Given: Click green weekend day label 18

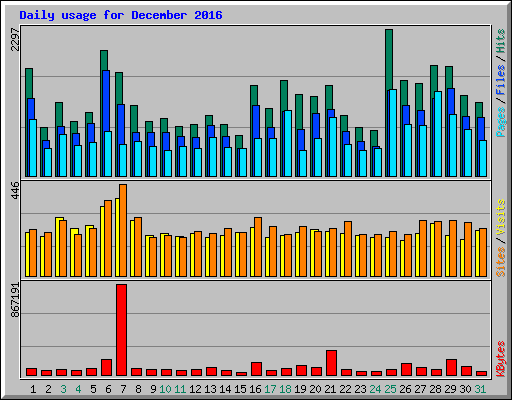Looking at the screenshot, I should (x=285, y=389).
